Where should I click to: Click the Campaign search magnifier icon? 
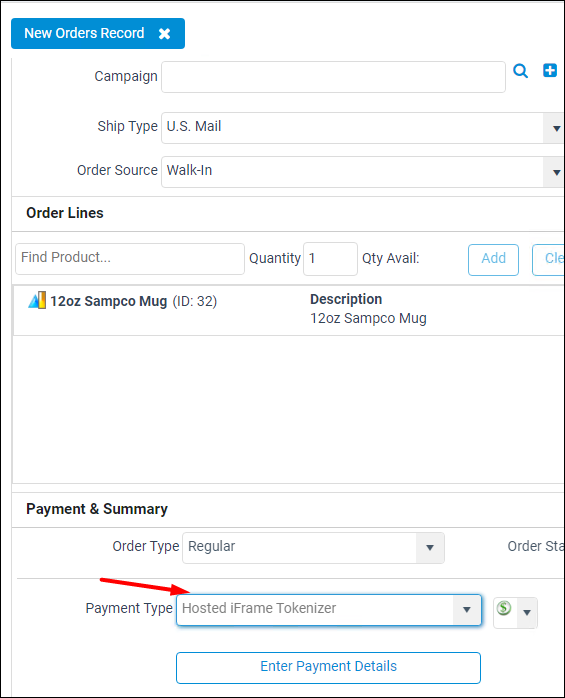point(520,71)
